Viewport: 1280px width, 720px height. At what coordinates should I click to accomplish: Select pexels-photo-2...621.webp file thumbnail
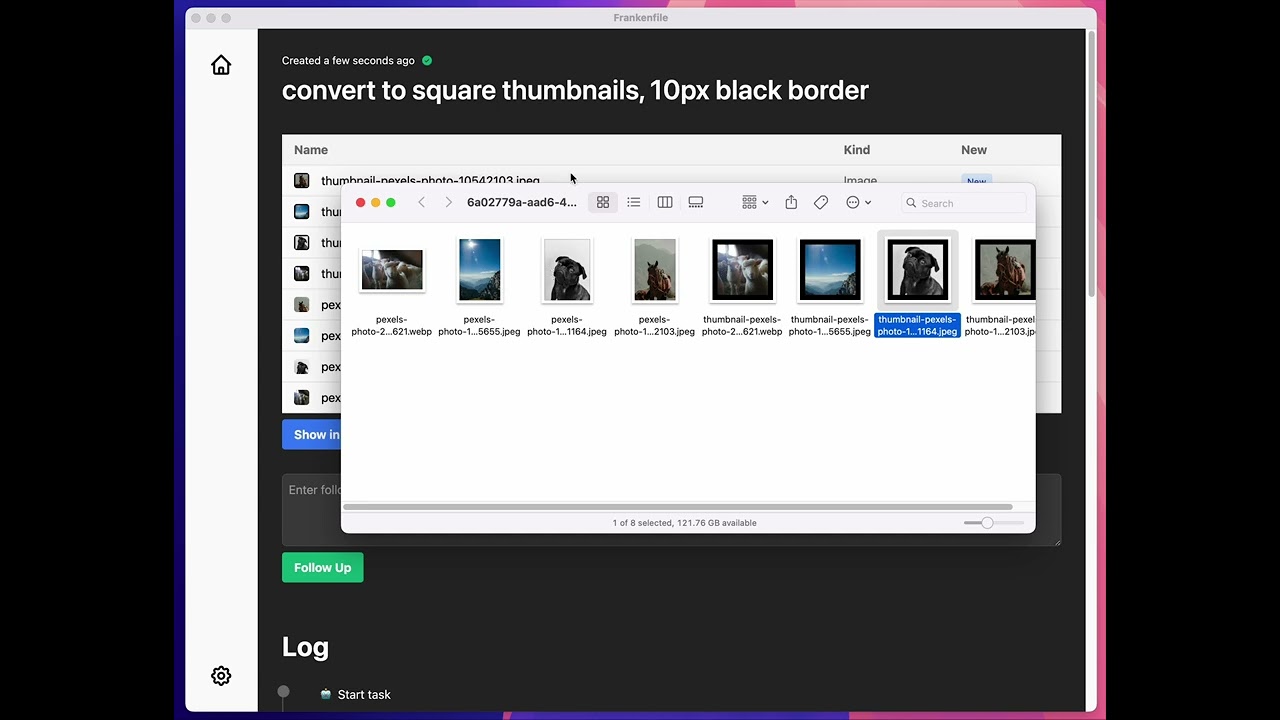[392, 270]
